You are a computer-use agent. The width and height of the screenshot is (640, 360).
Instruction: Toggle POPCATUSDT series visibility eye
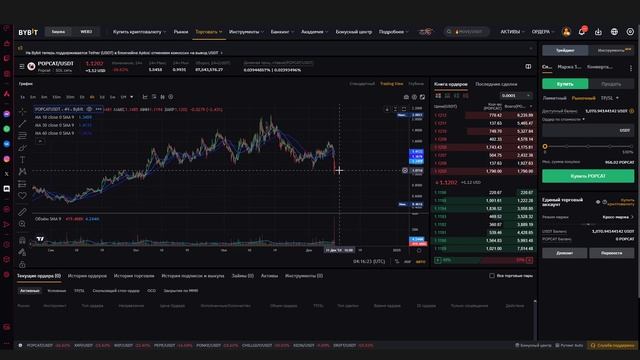click(89, 109)
